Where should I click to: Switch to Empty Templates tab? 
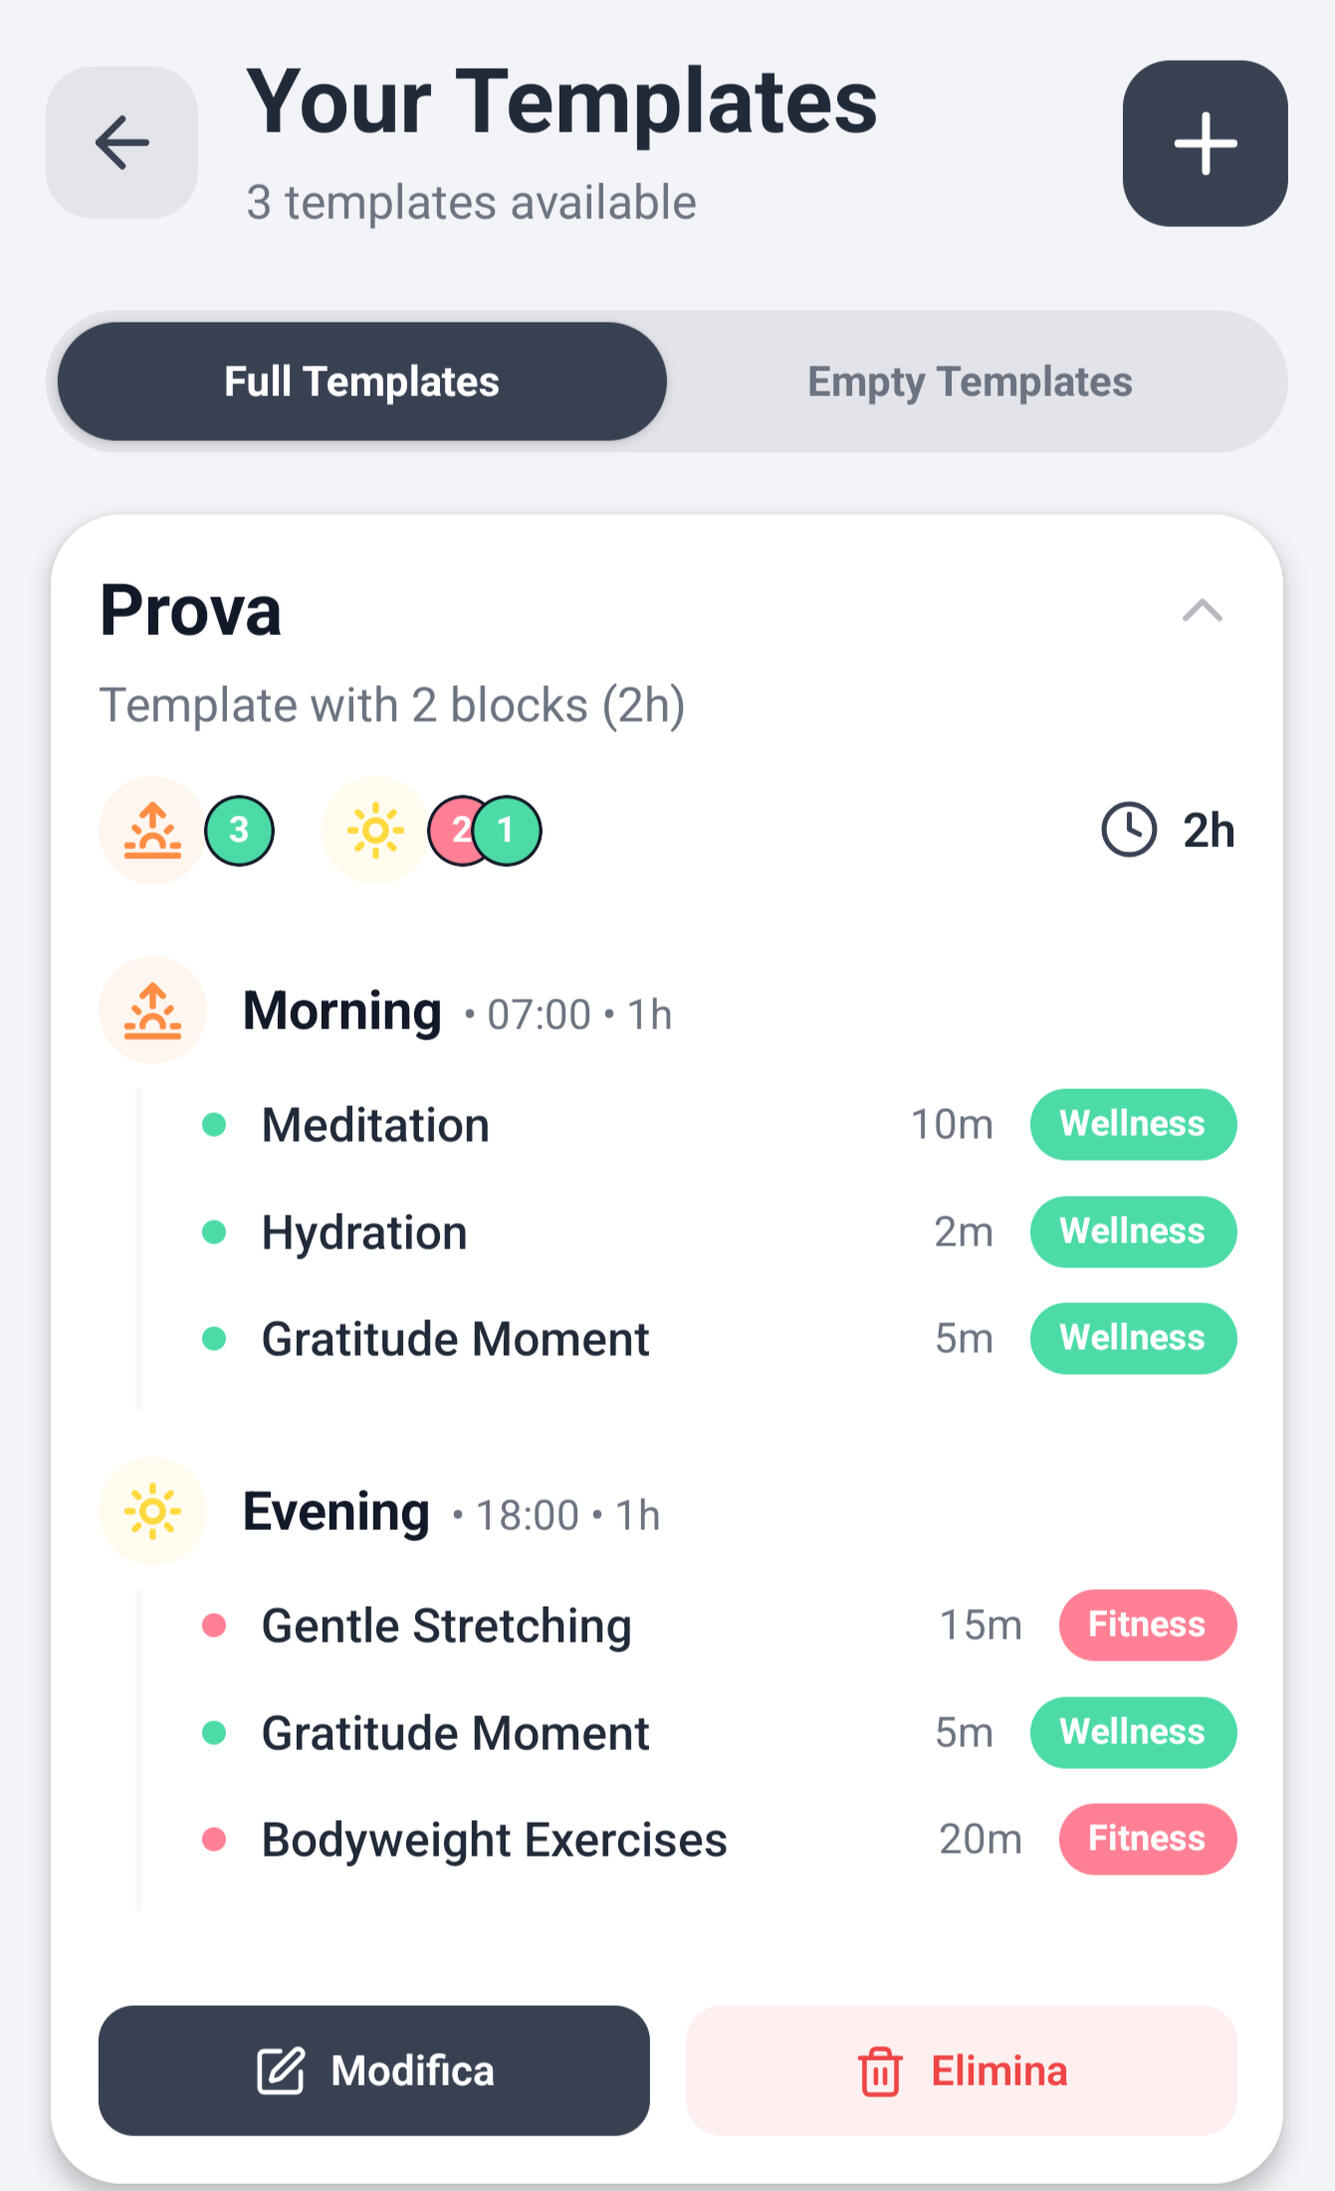[969, 381]
